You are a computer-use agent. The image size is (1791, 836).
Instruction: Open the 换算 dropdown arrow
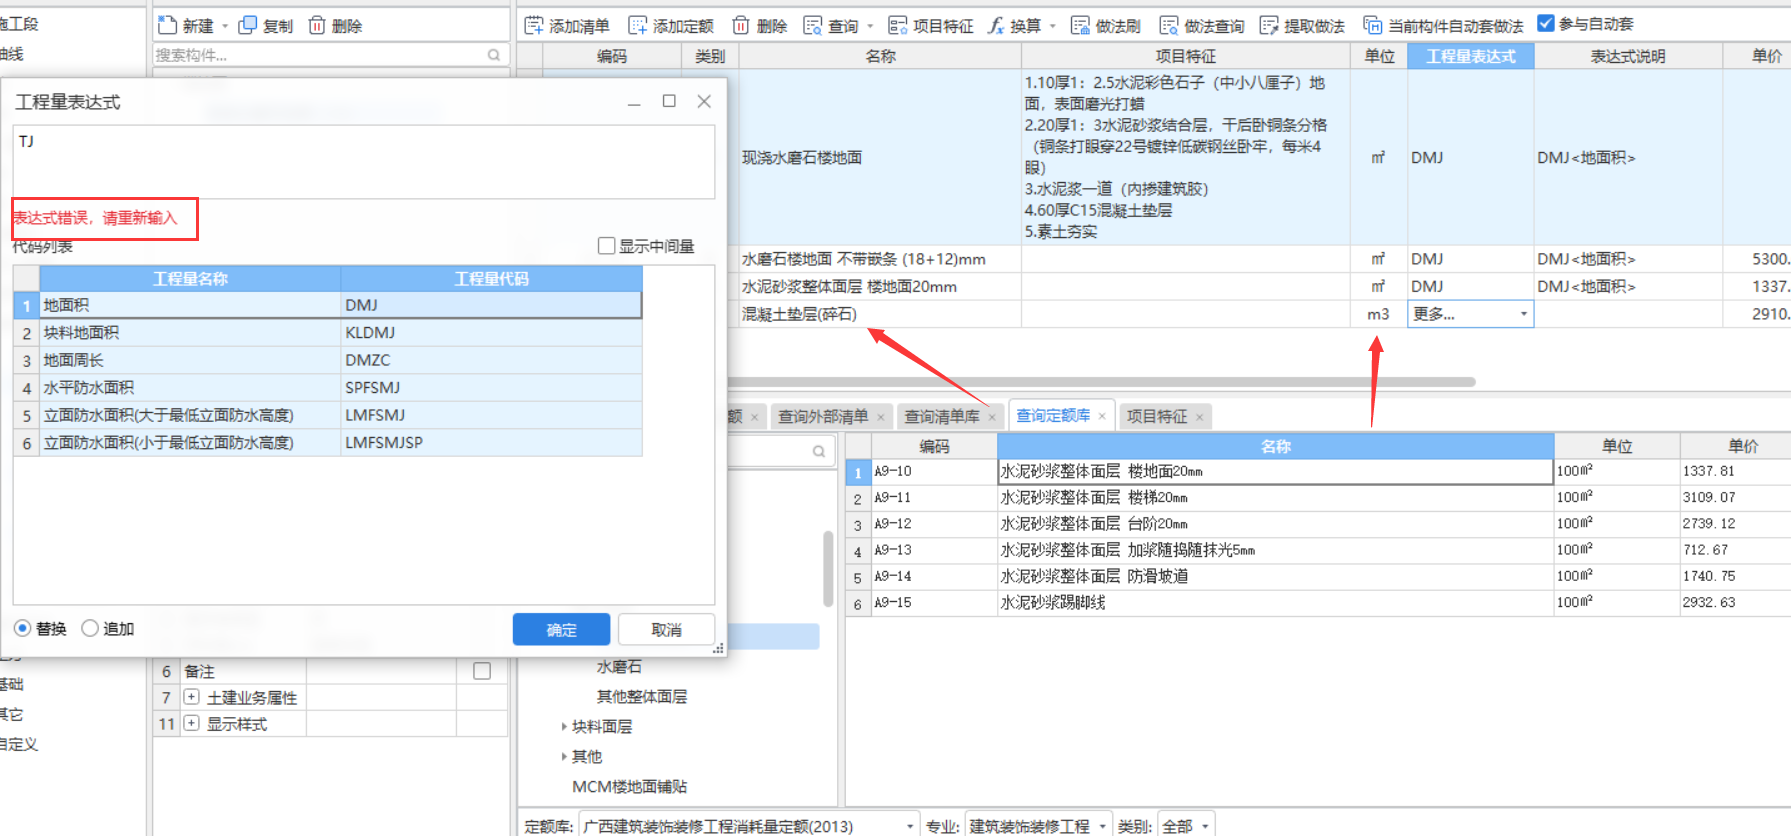click(1053, 26)
